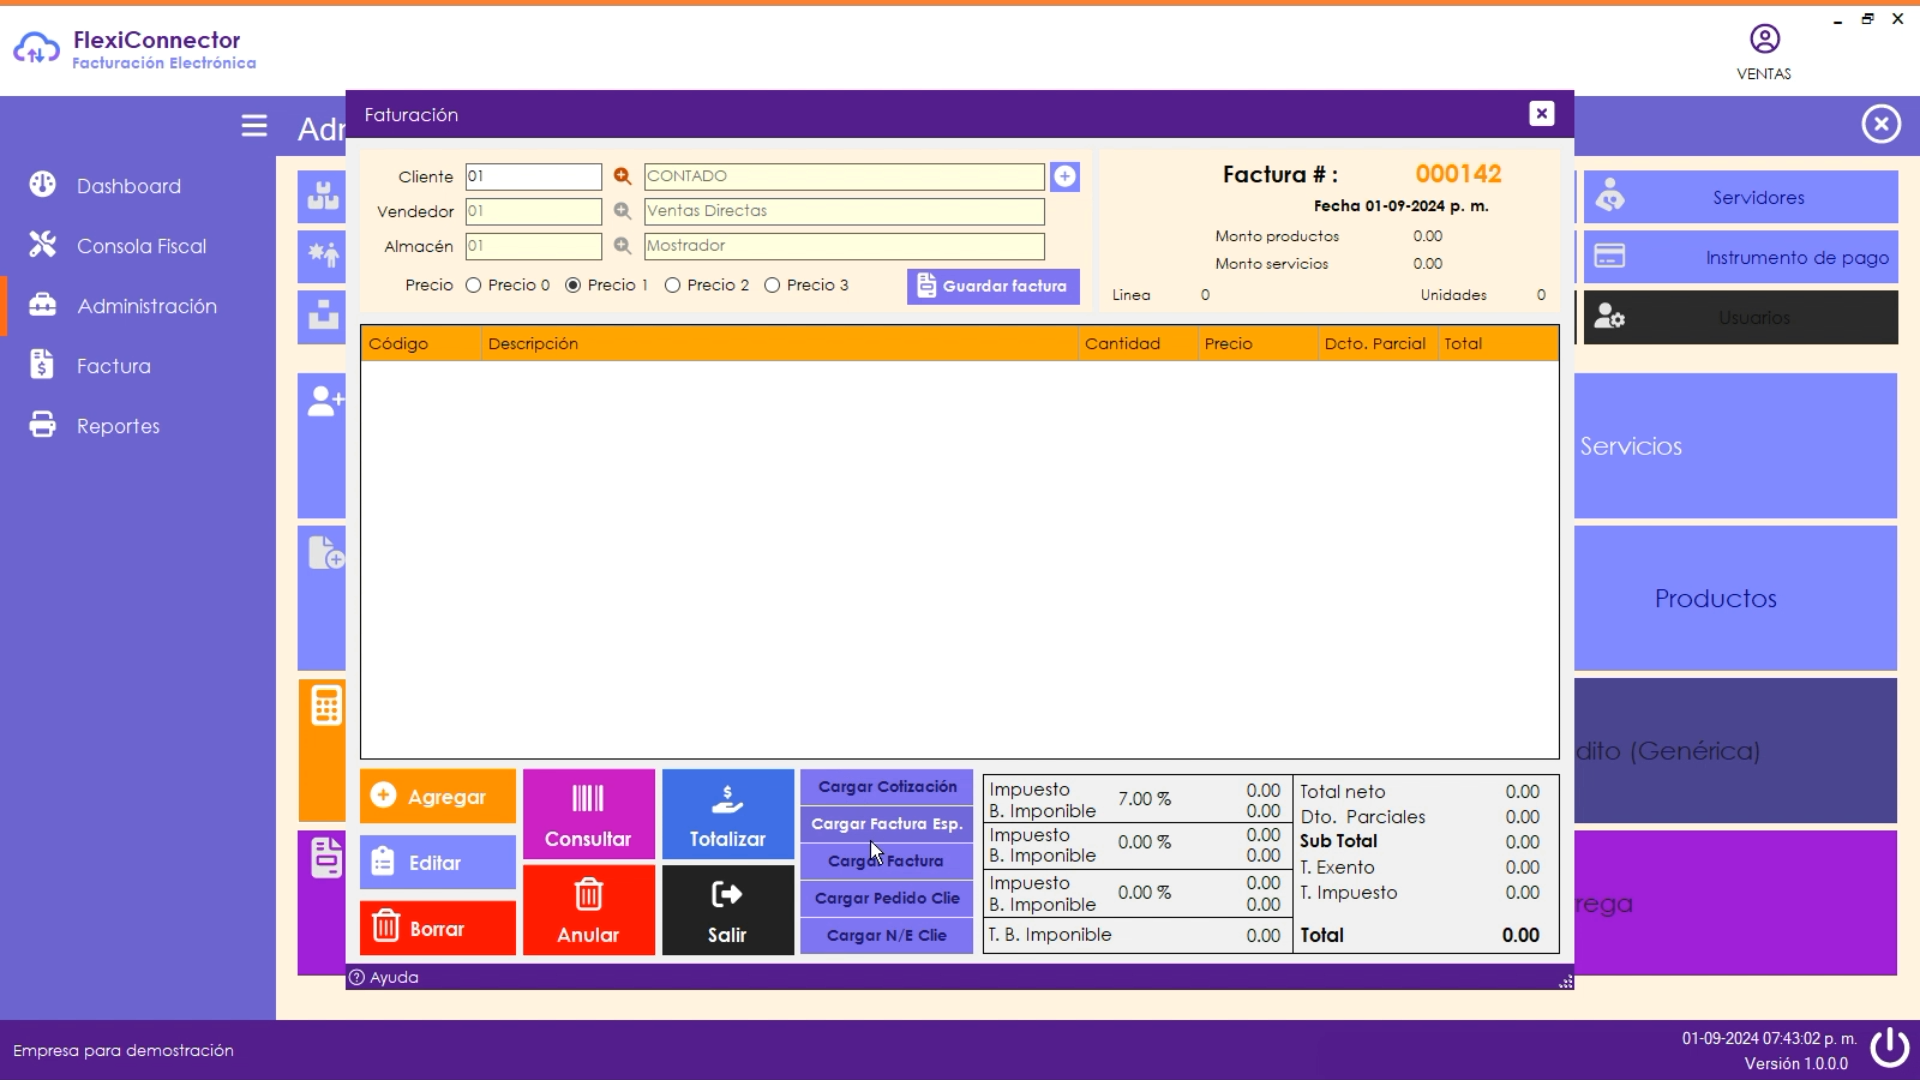1920x1080 pixels.
Task: Click the add new client plus icon
Action: 1065,177
